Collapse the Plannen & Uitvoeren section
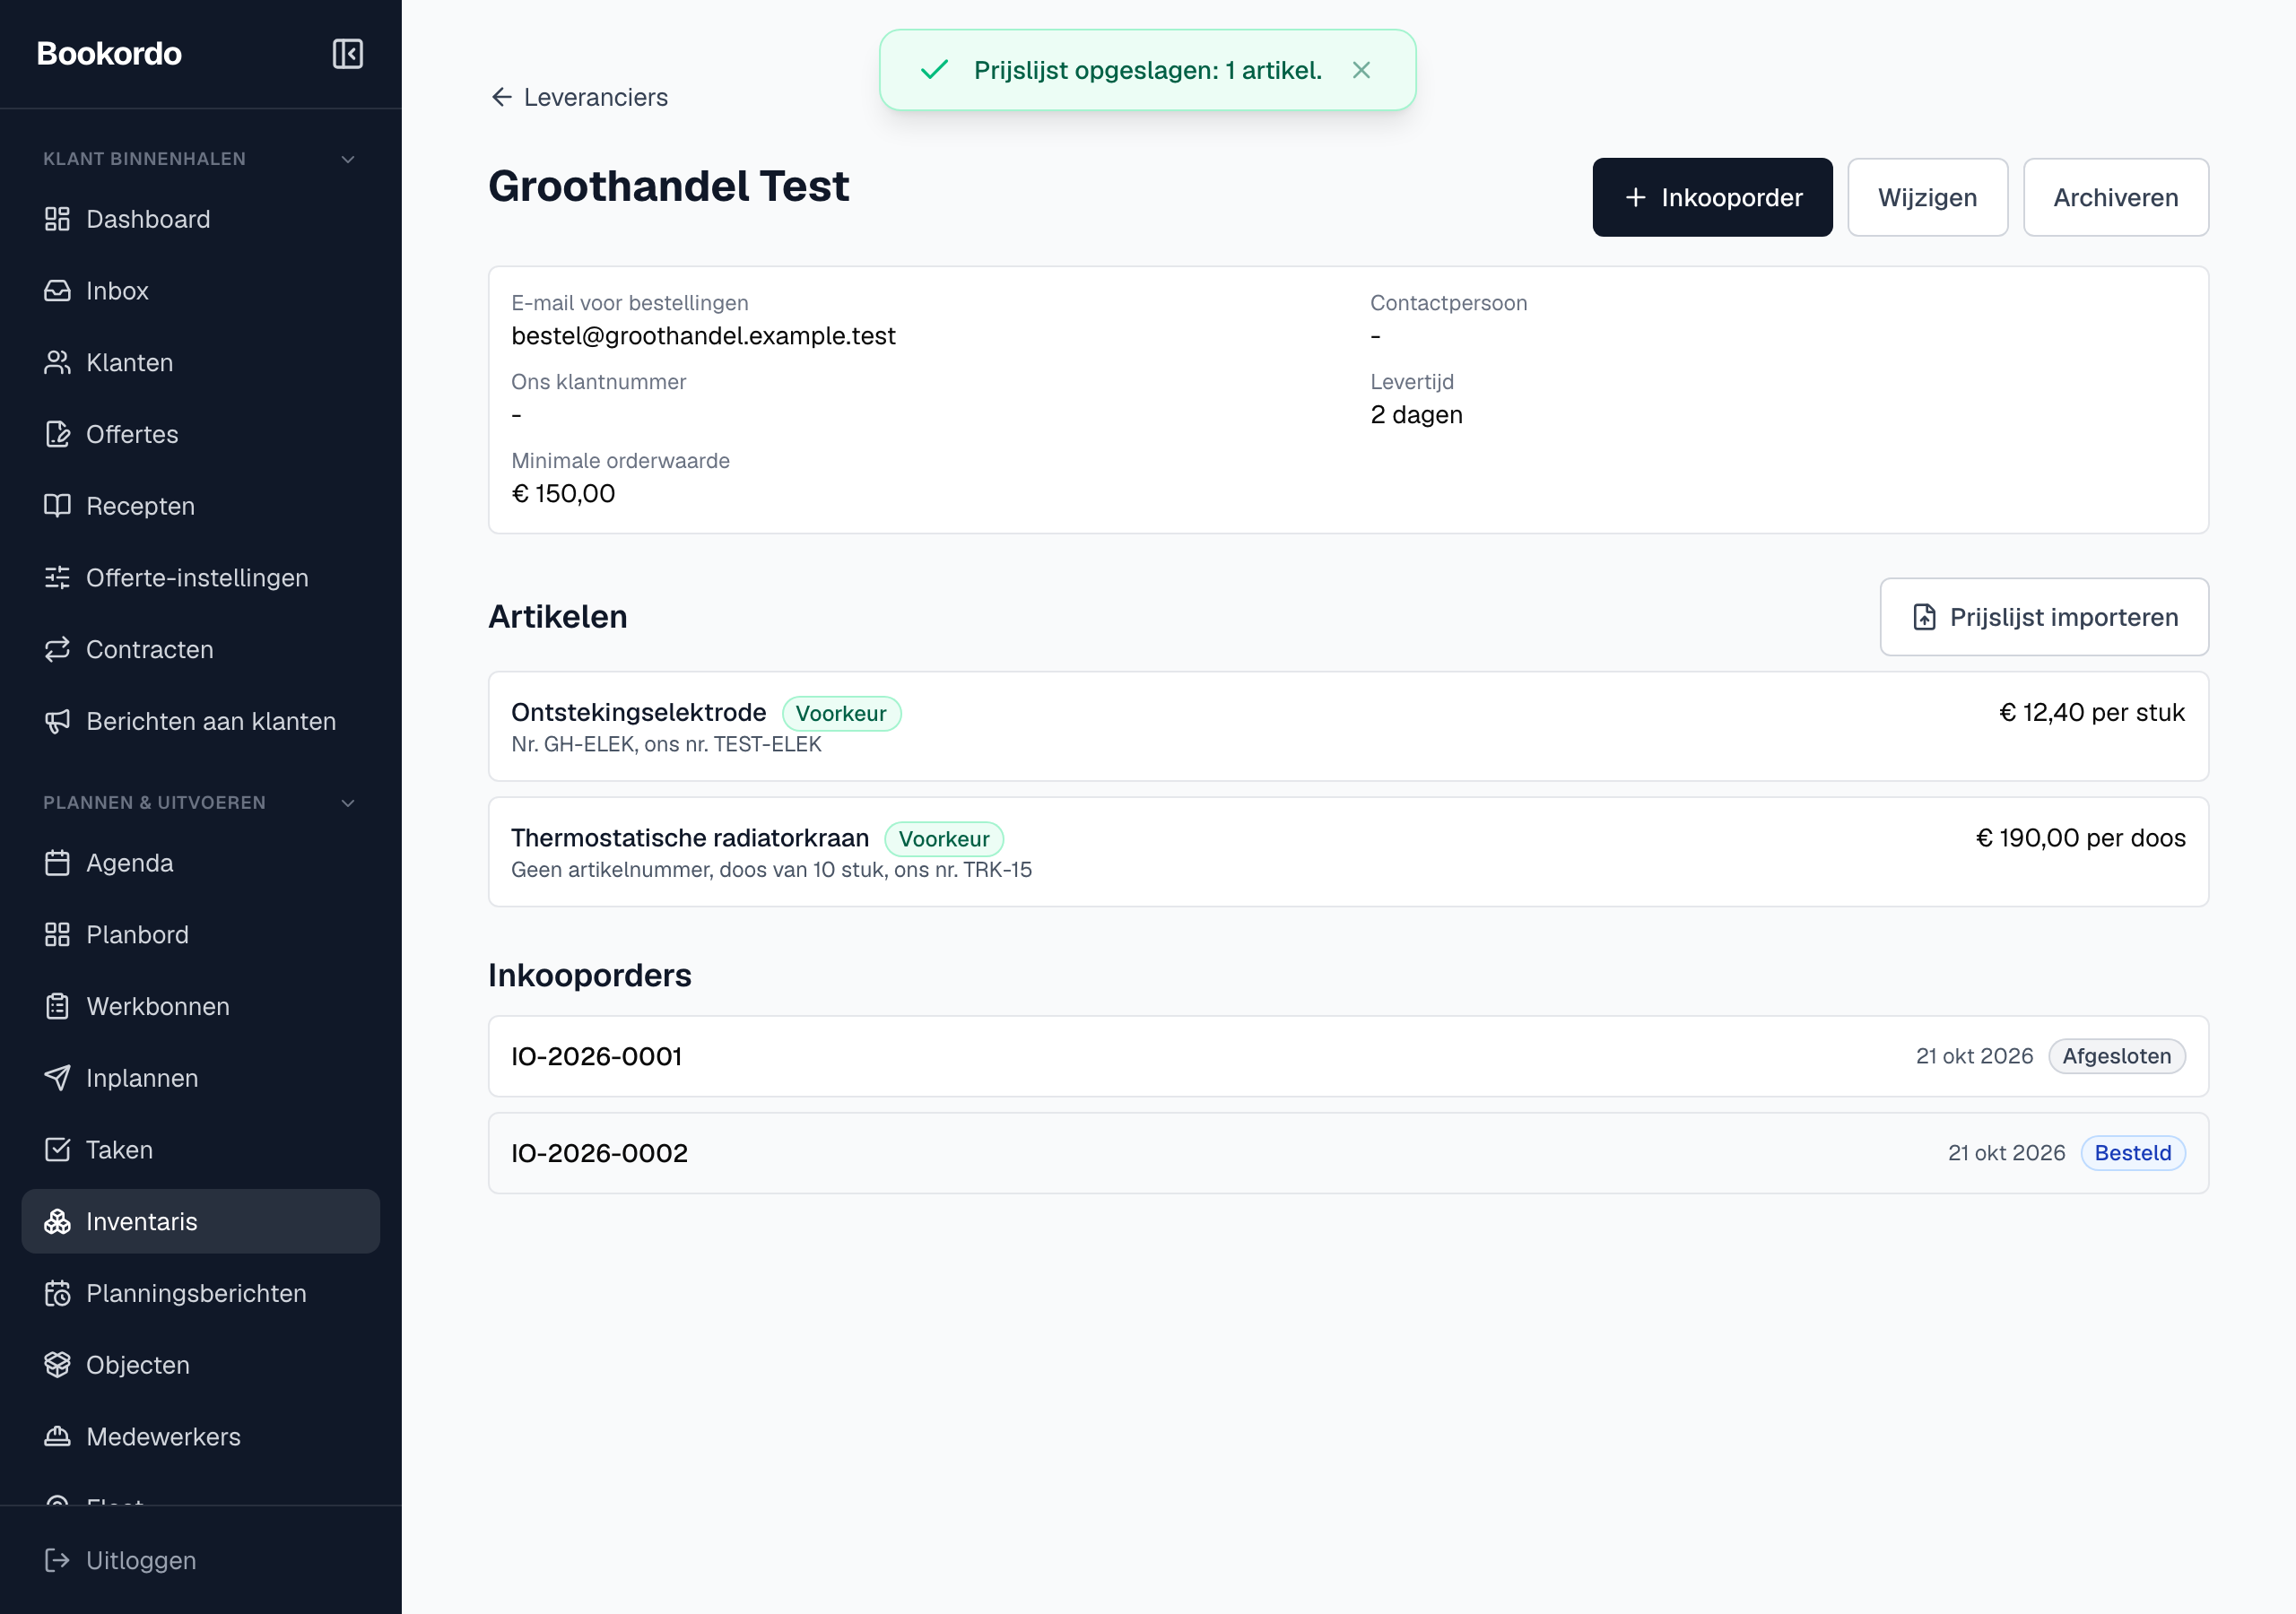Screen dimensions: 2296x1614 point(348,803)
